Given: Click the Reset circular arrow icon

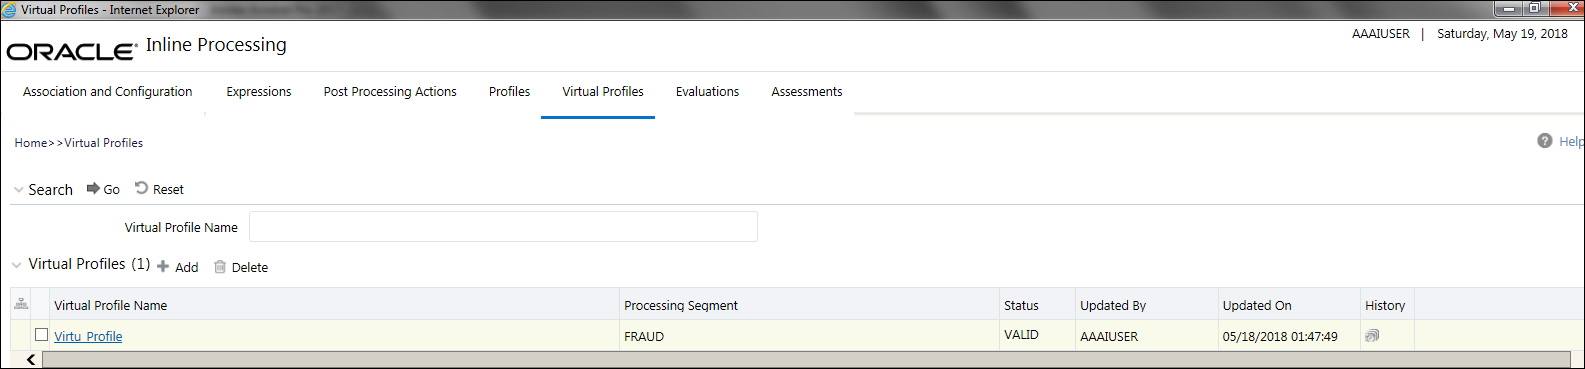Looking at the screenshot, I should point(142,188).
